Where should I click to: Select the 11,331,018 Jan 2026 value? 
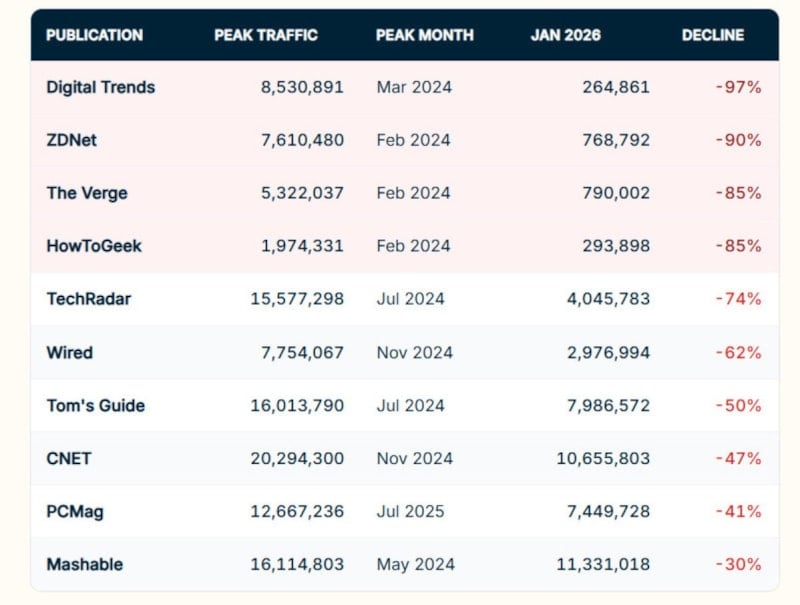tap(603, 564)
